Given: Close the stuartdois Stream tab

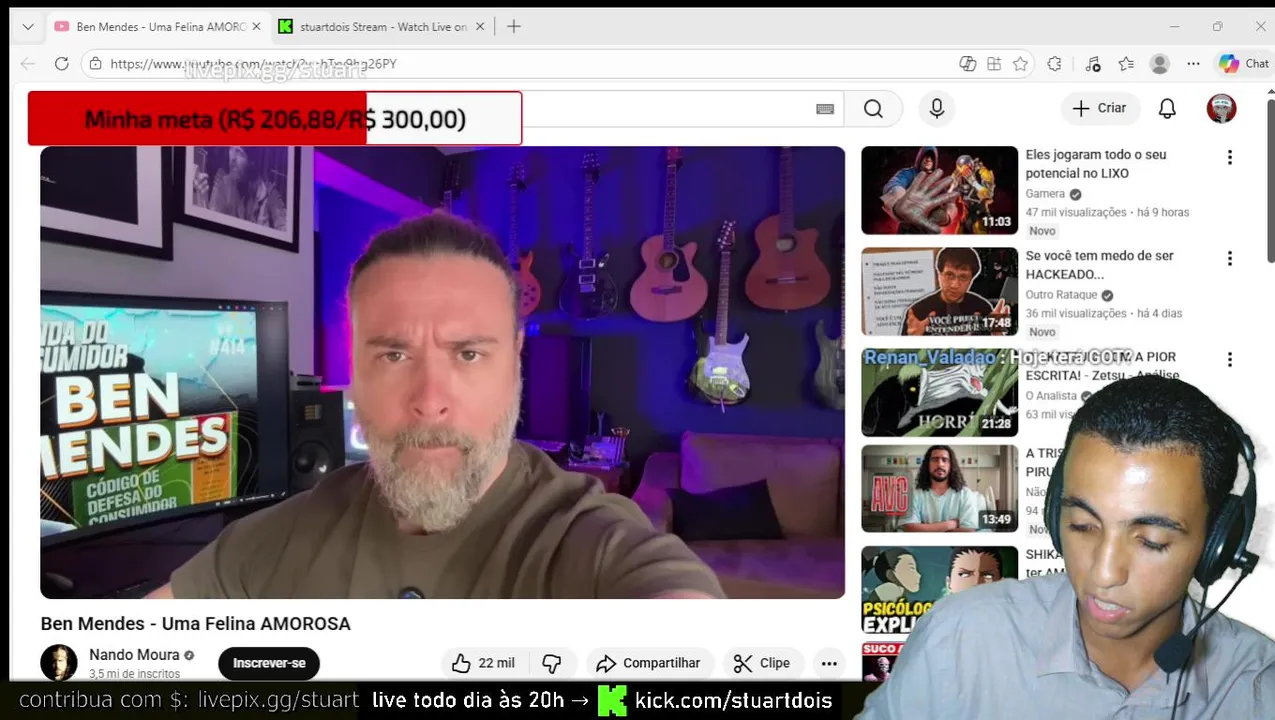Looking at the screenshot, I should (480, 27).
